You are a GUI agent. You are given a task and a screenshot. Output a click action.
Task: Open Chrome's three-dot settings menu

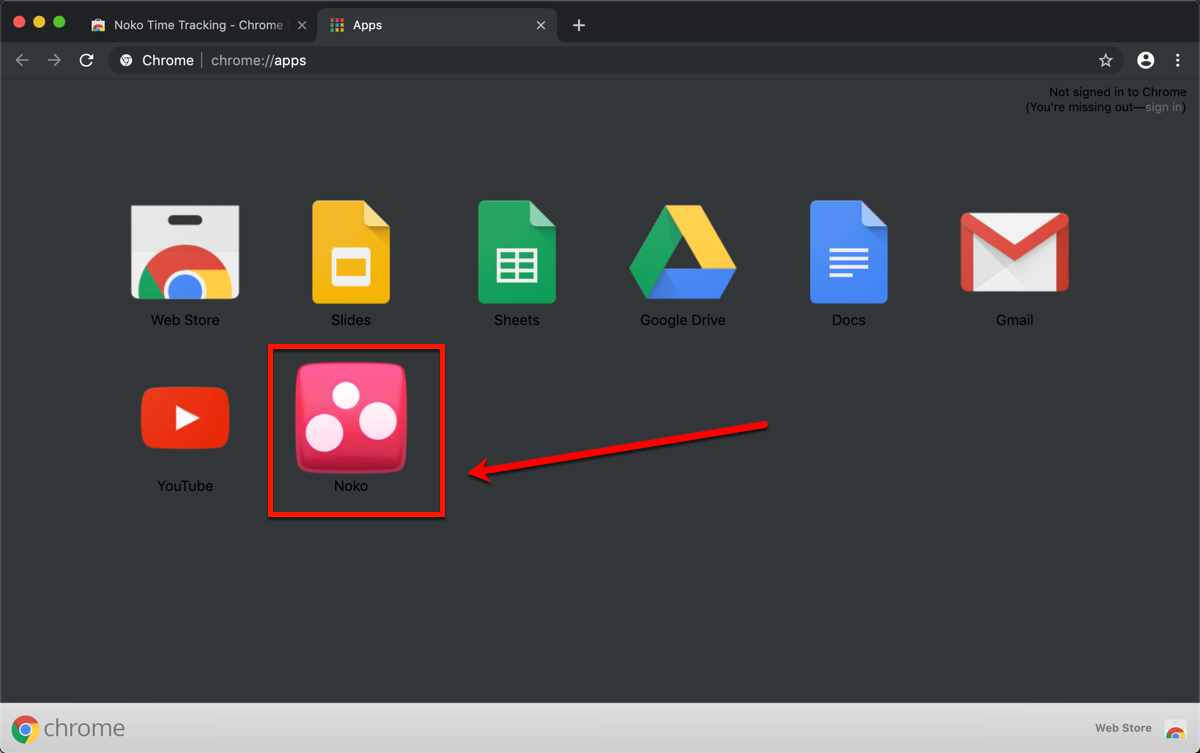pyautogui.click(x=1178, y=60)
